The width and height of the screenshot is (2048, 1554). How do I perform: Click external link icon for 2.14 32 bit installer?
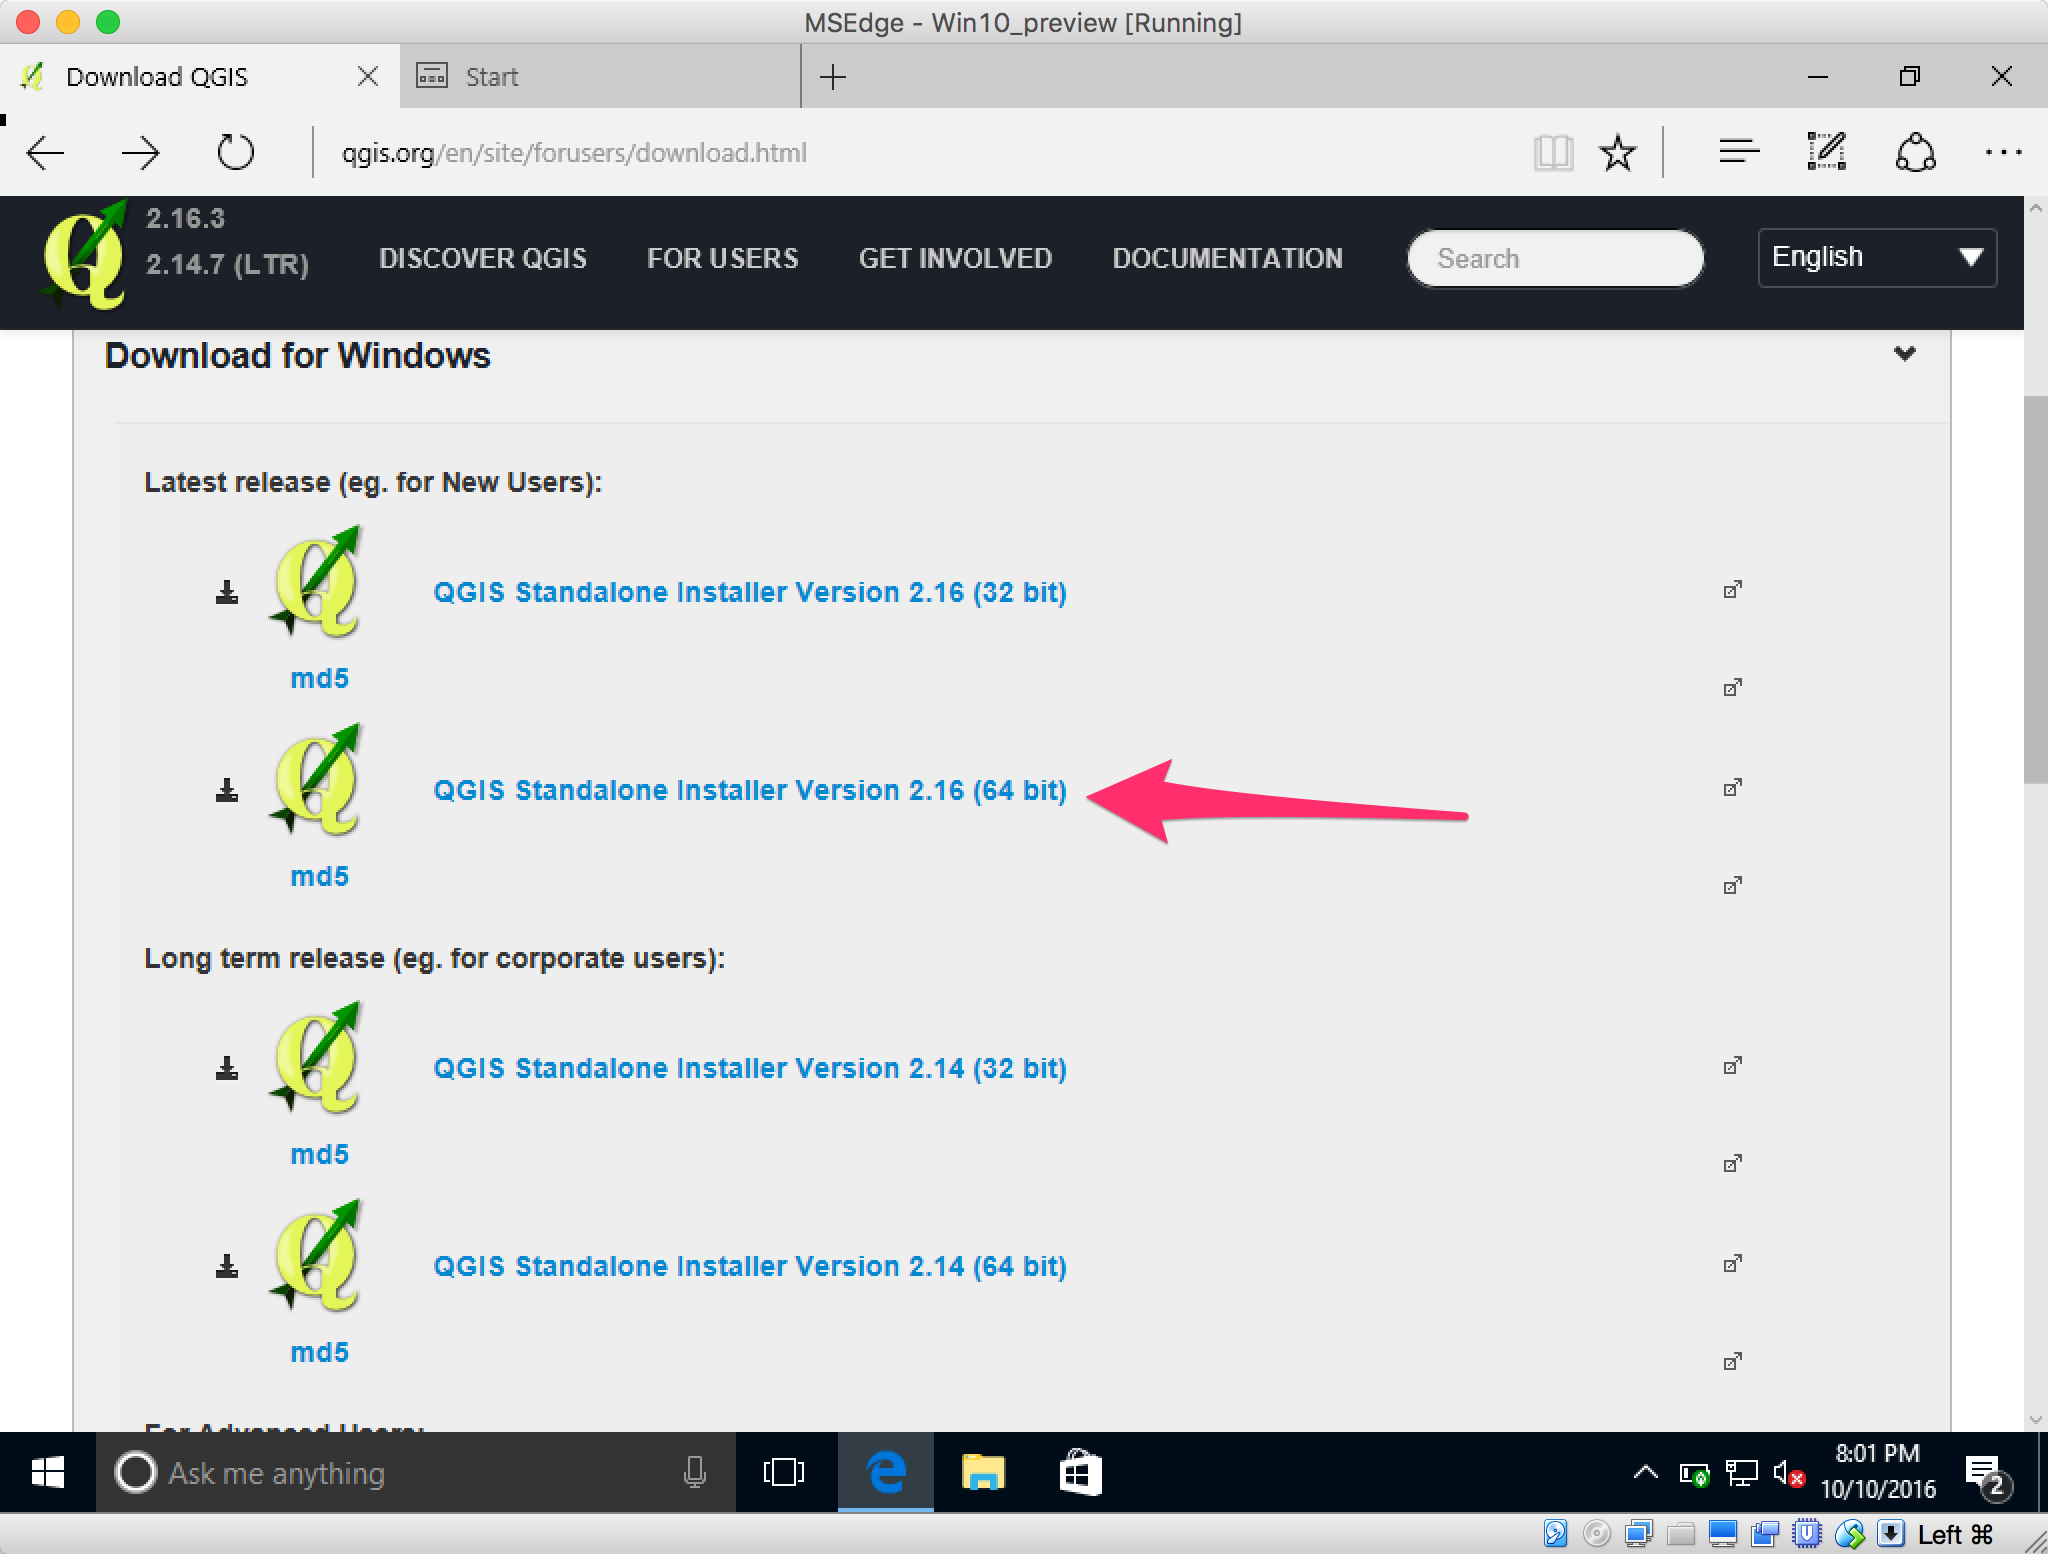[x=1733, y=1065]
